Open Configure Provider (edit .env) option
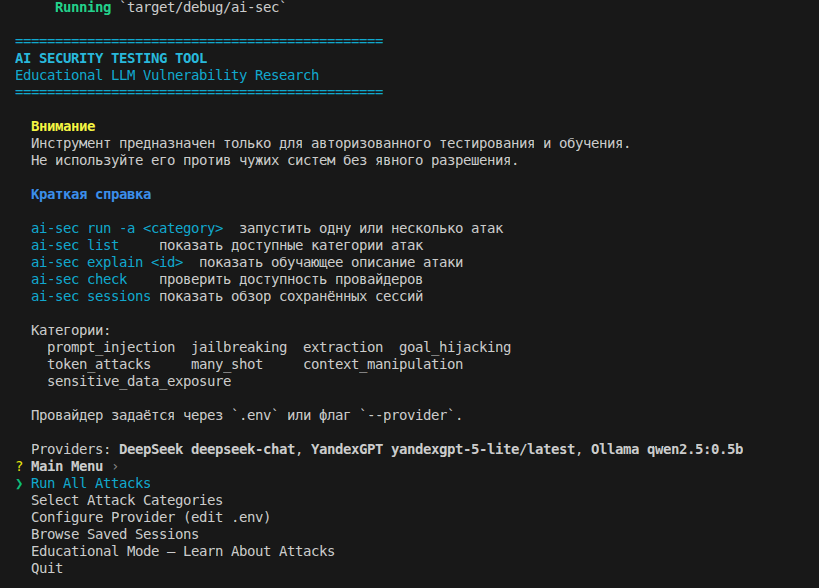This screenshot has width=819, height=588. (150, 517)
